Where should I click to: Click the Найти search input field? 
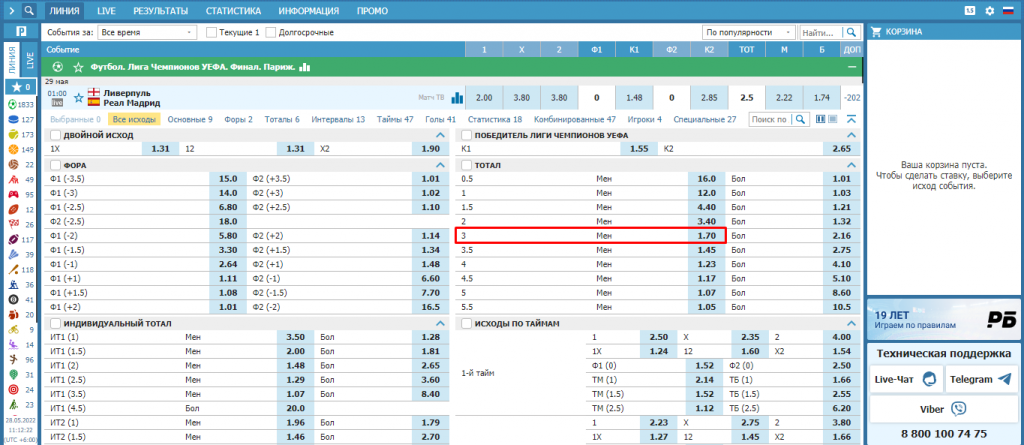(x=820, y=32)
